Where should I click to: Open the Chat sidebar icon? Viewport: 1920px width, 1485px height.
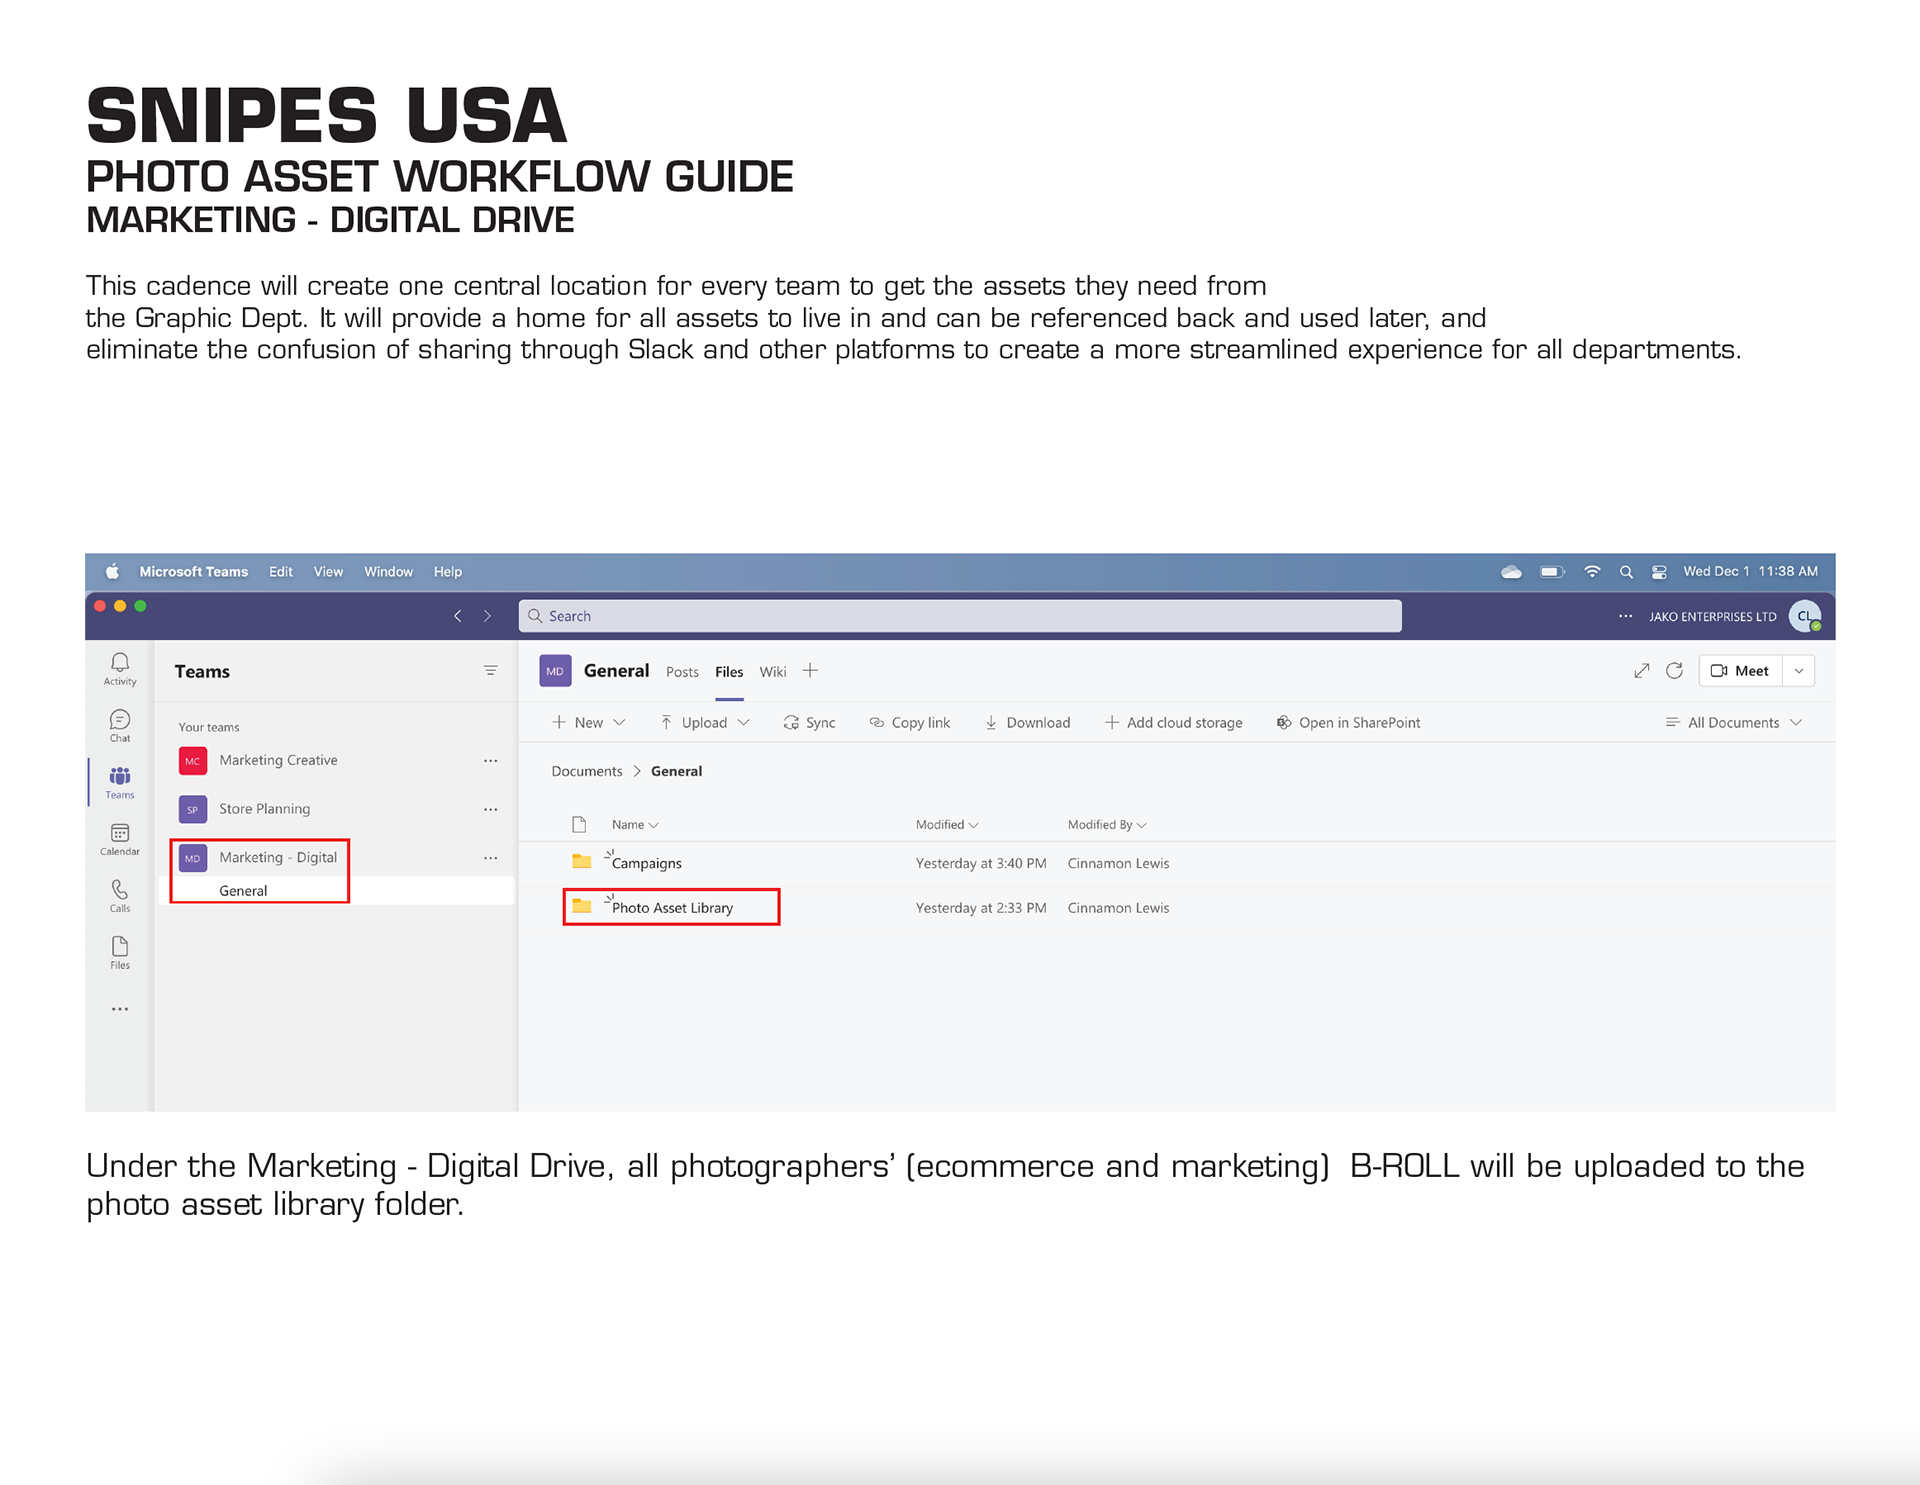point(120,726)
